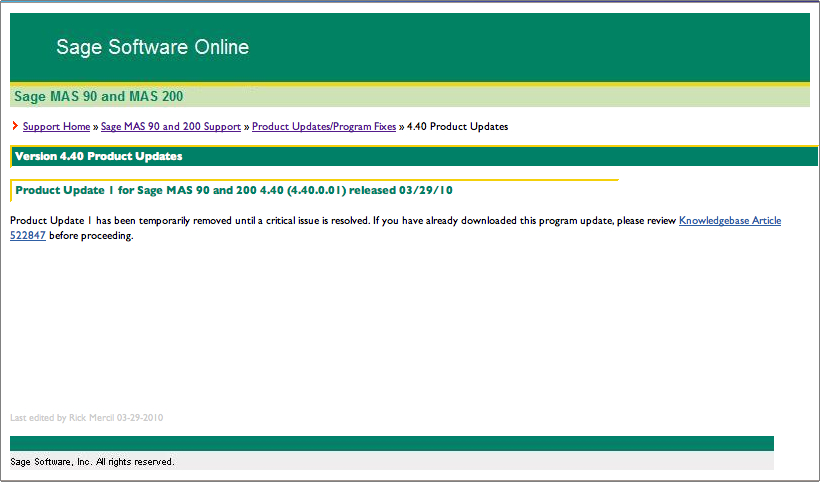Click the Product Update 1 released 03/29/10 heading

(x=234, y=190)
